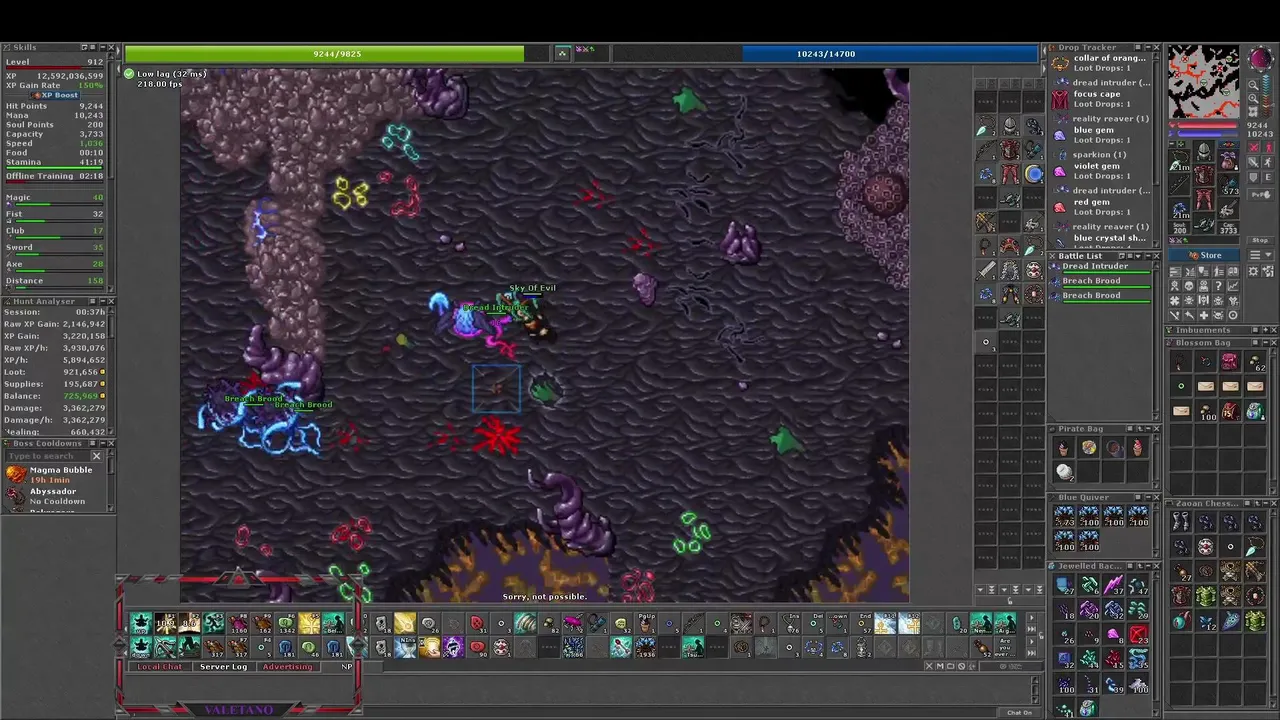Switch to the Server Log tab
Image resolution: width=1280 pixels, height=720 pixels.
pos(223,667)
